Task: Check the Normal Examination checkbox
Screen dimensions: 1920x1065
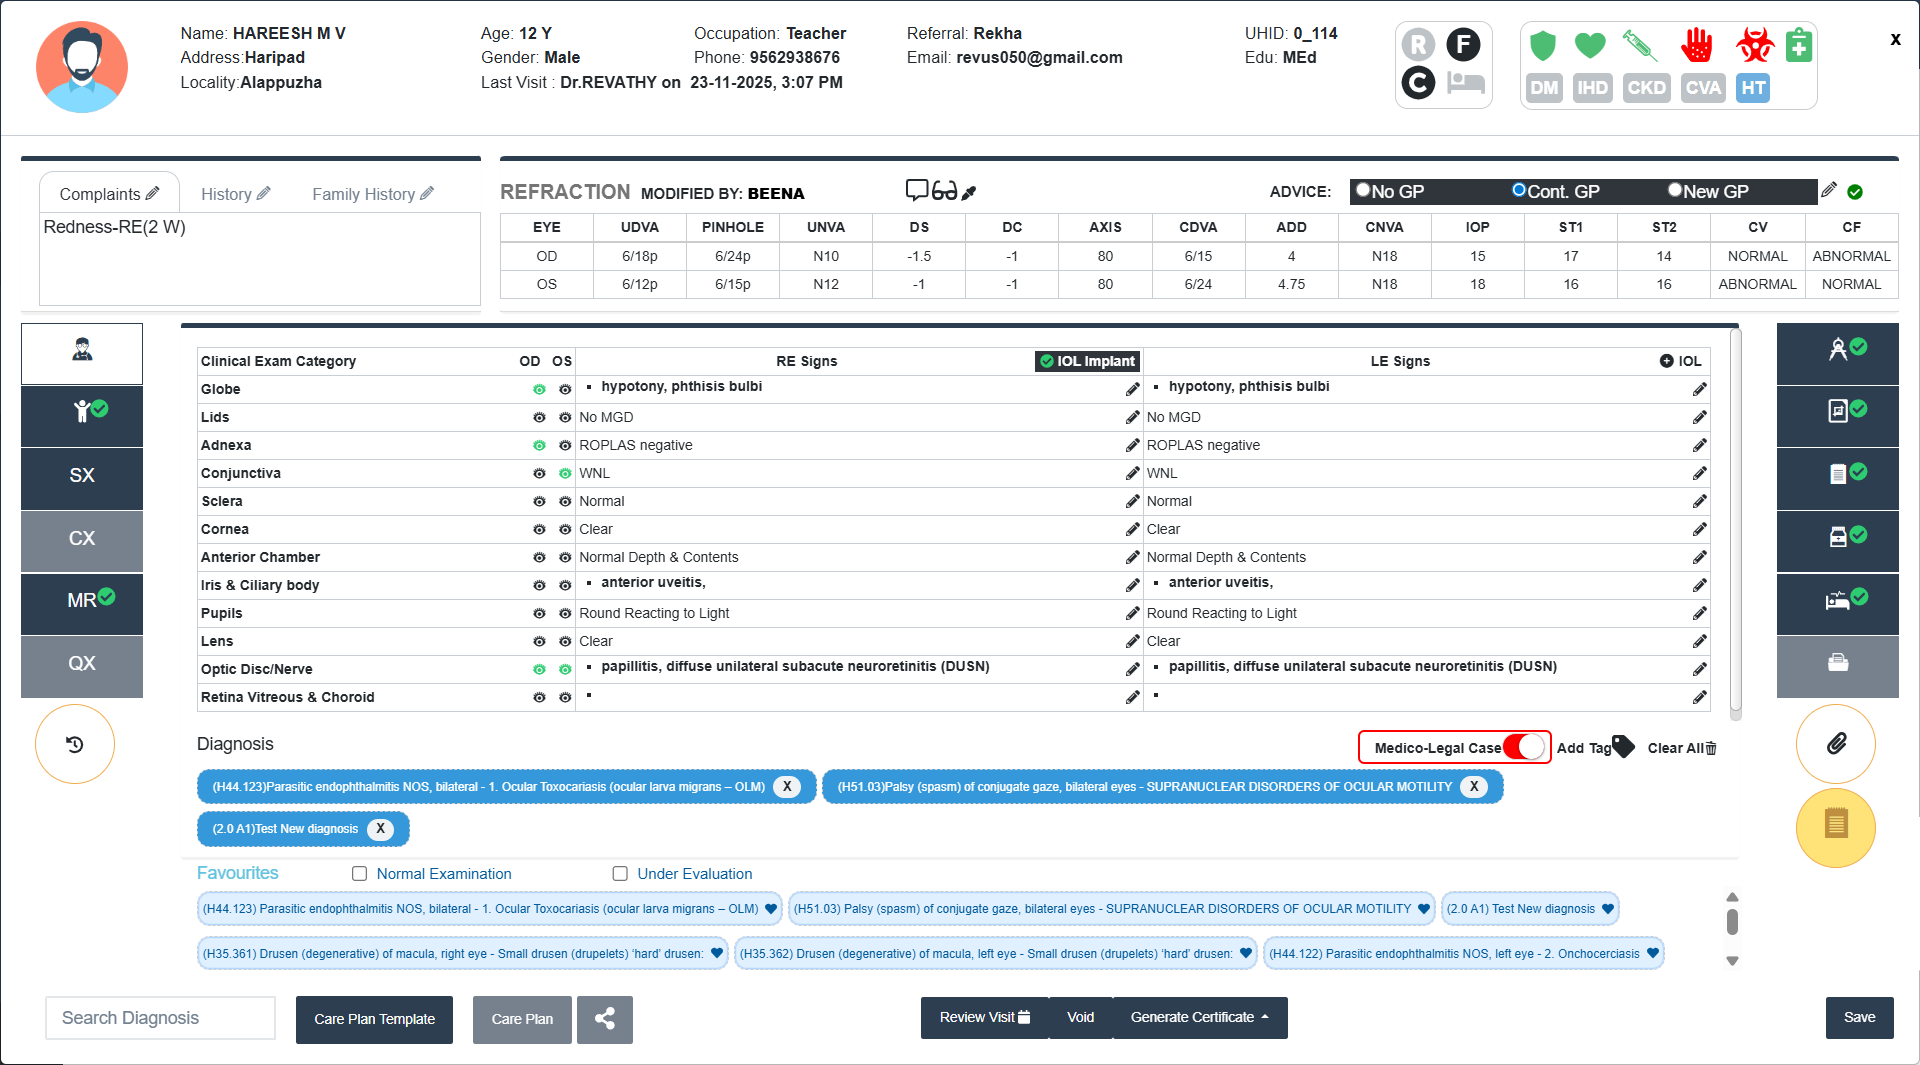Action: pyautogui.click(x=360, y=874)
